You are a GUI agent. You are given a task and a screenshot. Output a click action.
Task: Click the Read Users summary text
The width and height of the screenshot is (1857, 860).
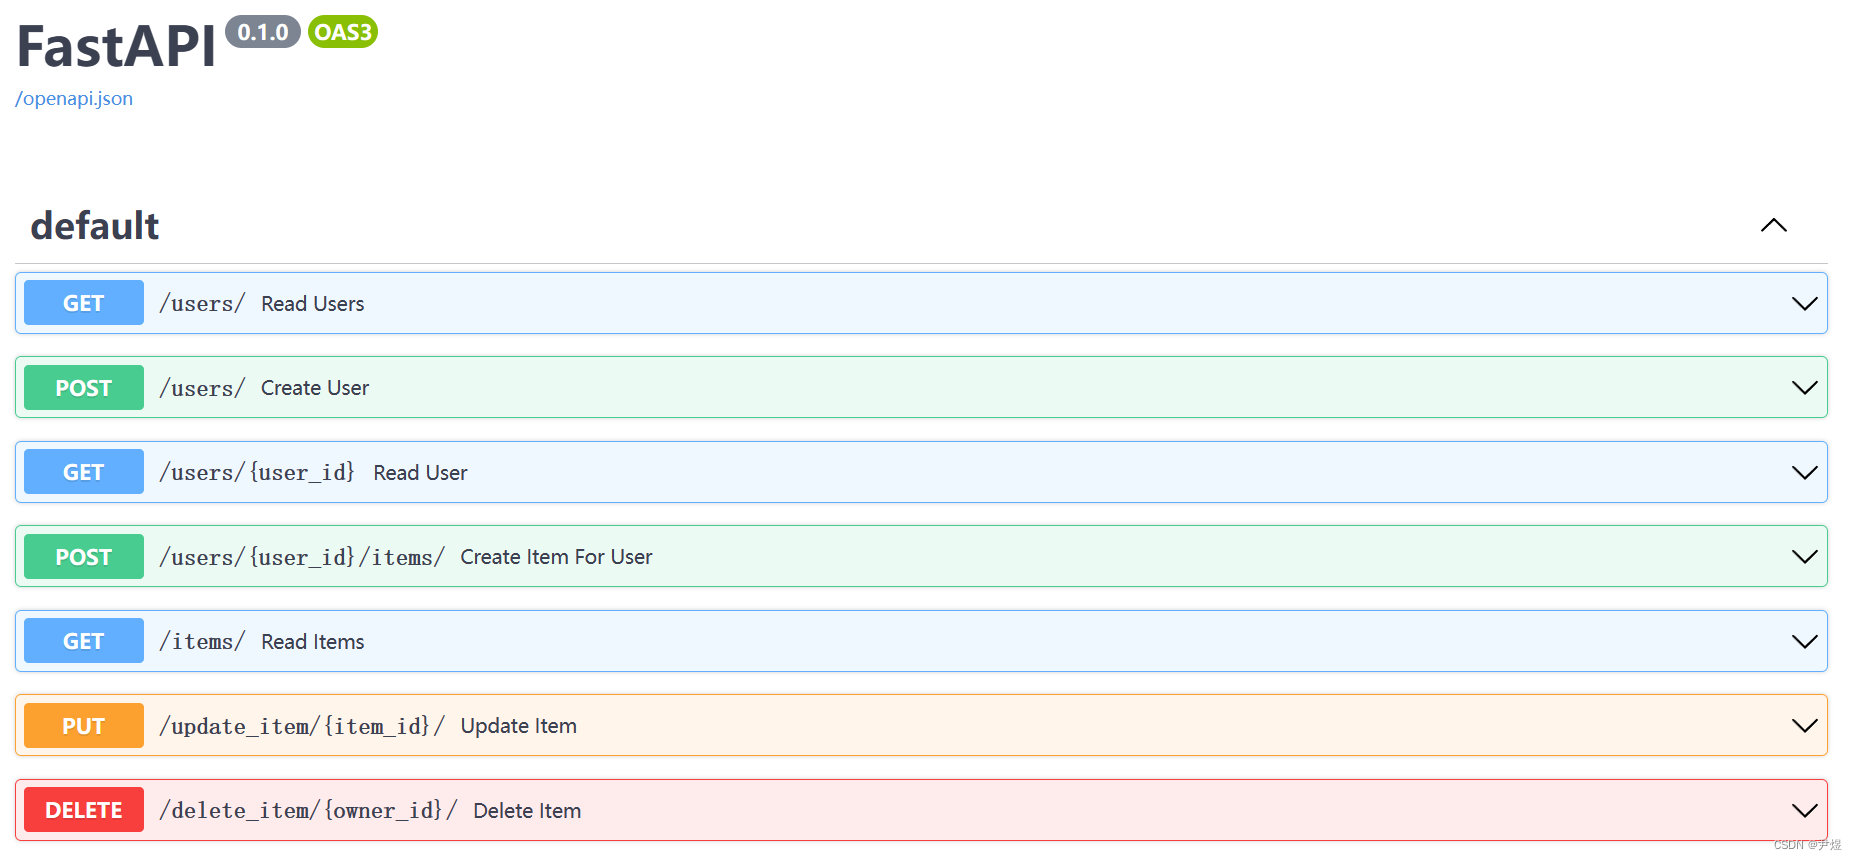(x=313, y=304)
